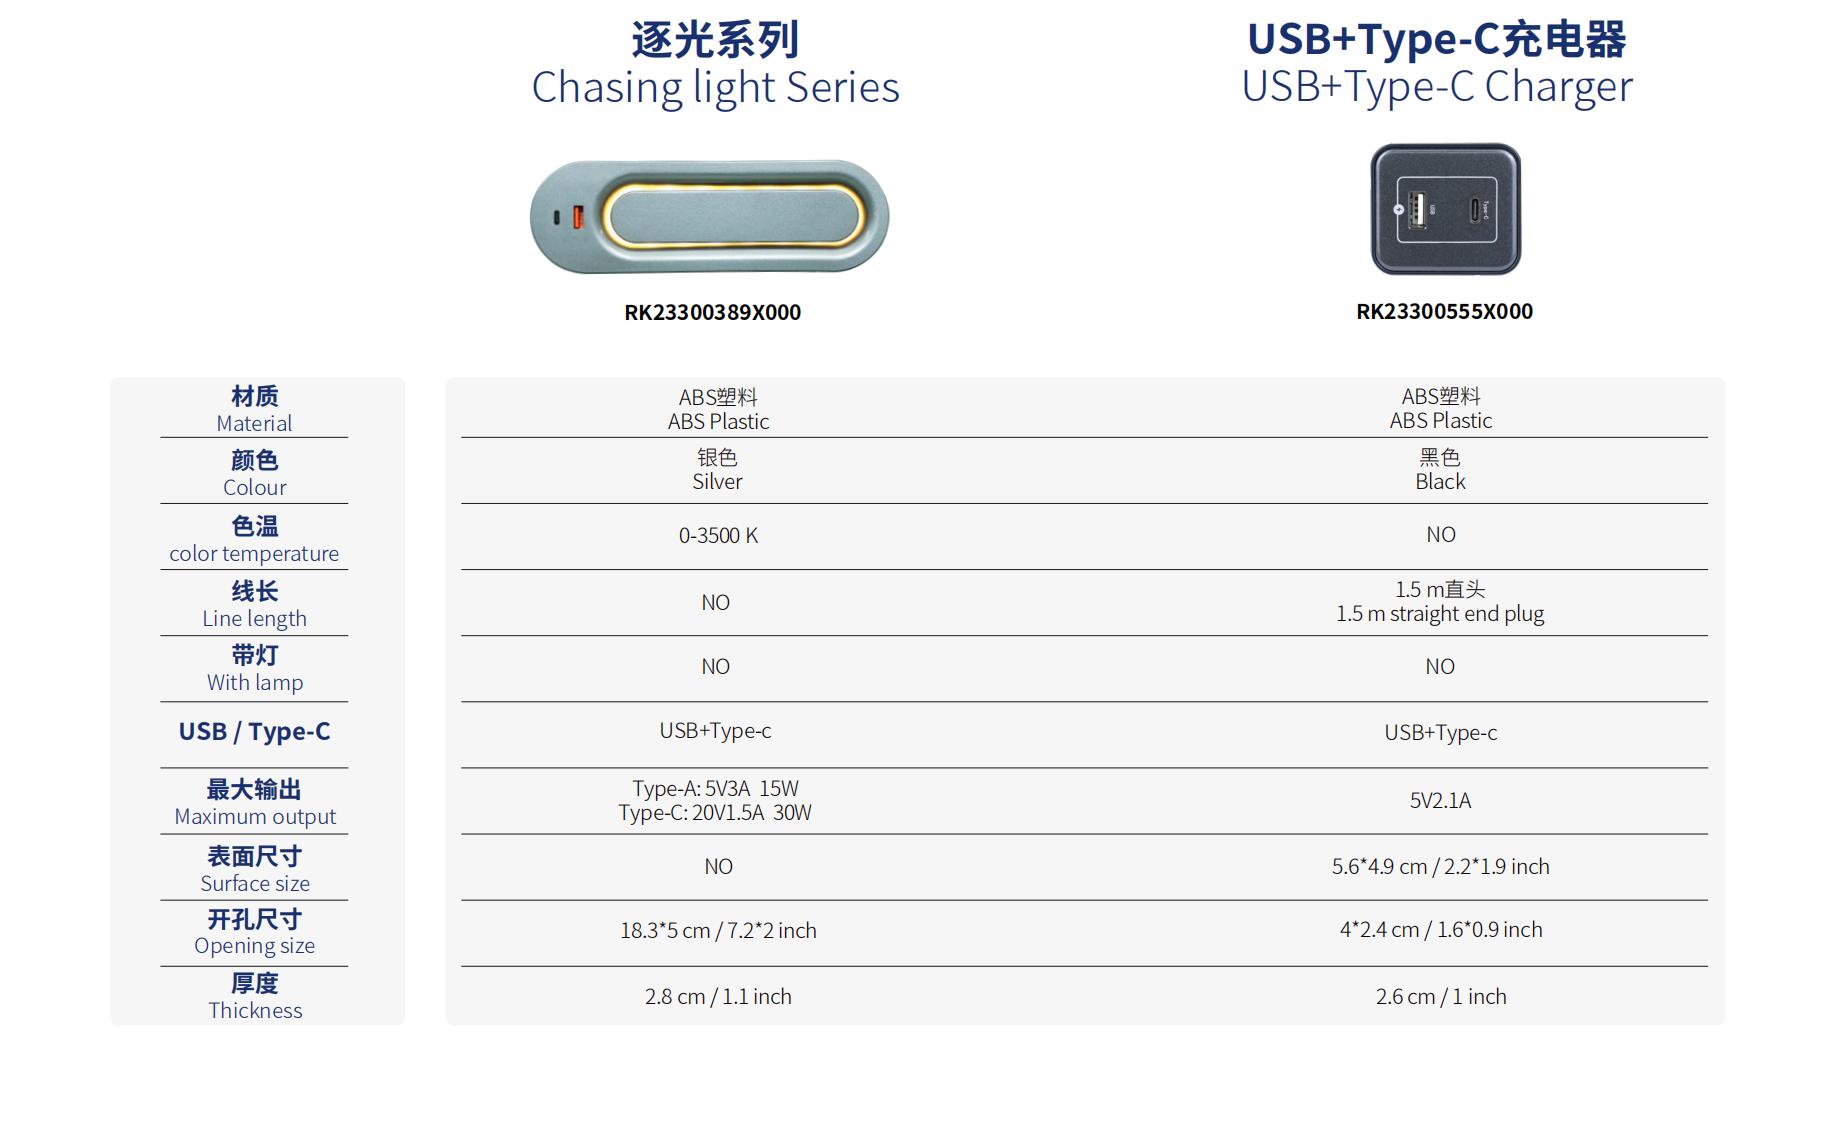The width and height of the screenshot is (1836, 1132).
Task: Click the USB / Type-C row label
Action: 254,732
